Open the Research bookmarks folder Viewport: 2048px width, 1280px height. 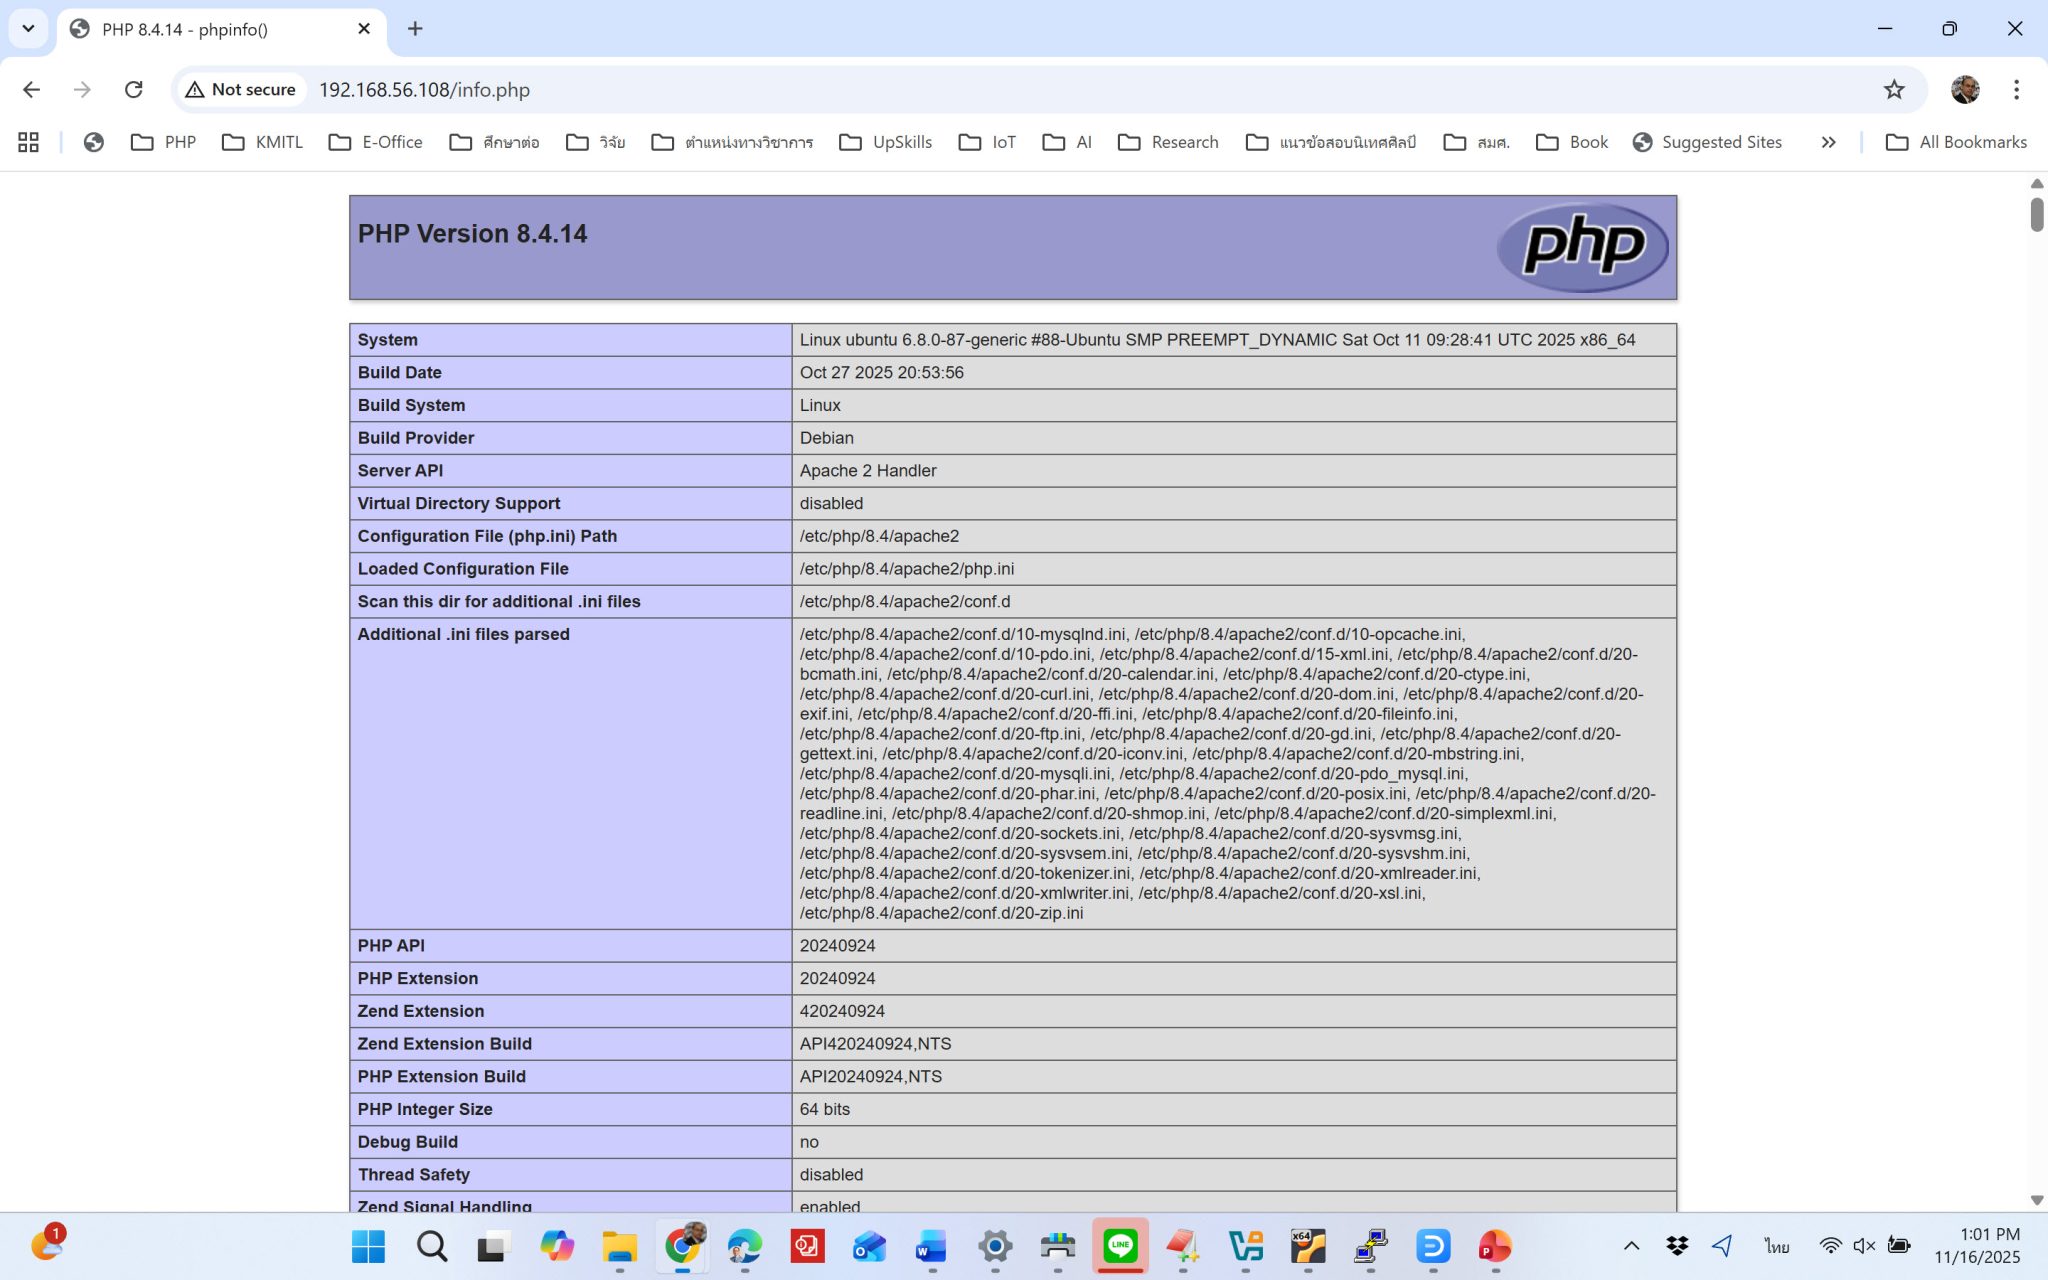tap(1185, 142)
